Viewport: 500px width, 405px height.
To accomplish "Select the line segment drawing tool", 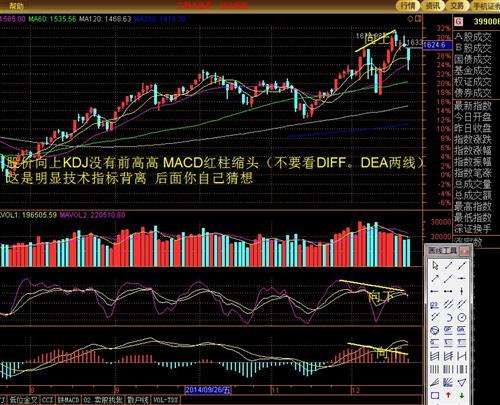I will pos(449,265).
